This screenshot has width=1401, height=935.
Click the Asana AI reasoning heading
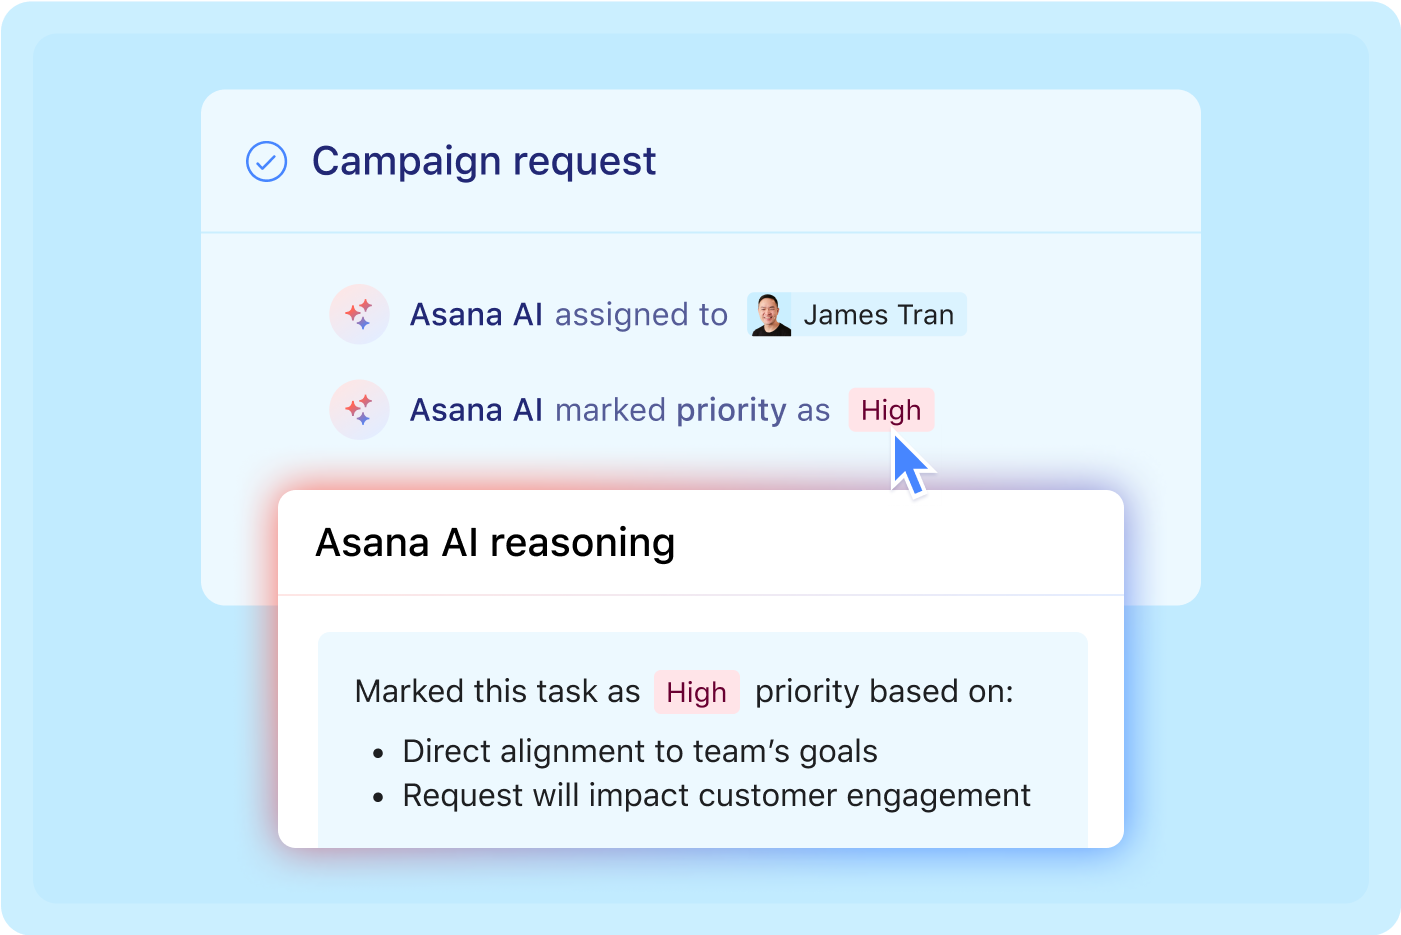(495, 543)
